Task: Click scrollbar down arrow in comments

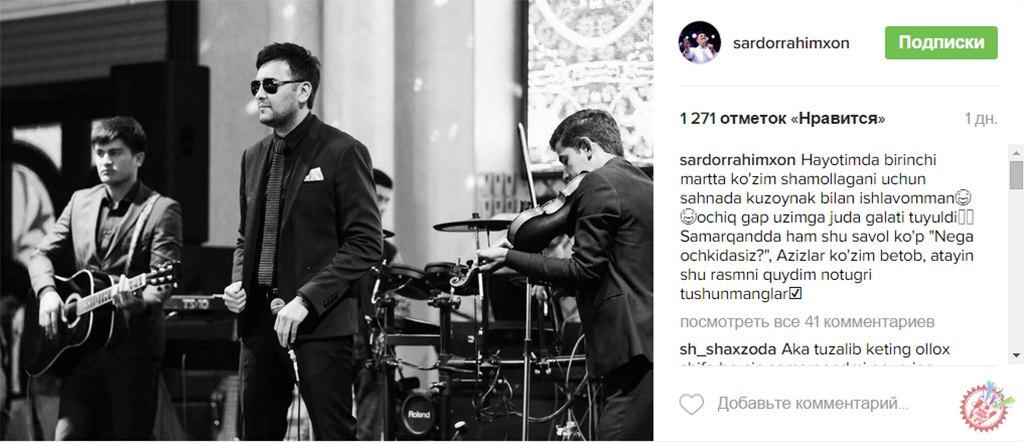Action: [x=1016, y=355]
